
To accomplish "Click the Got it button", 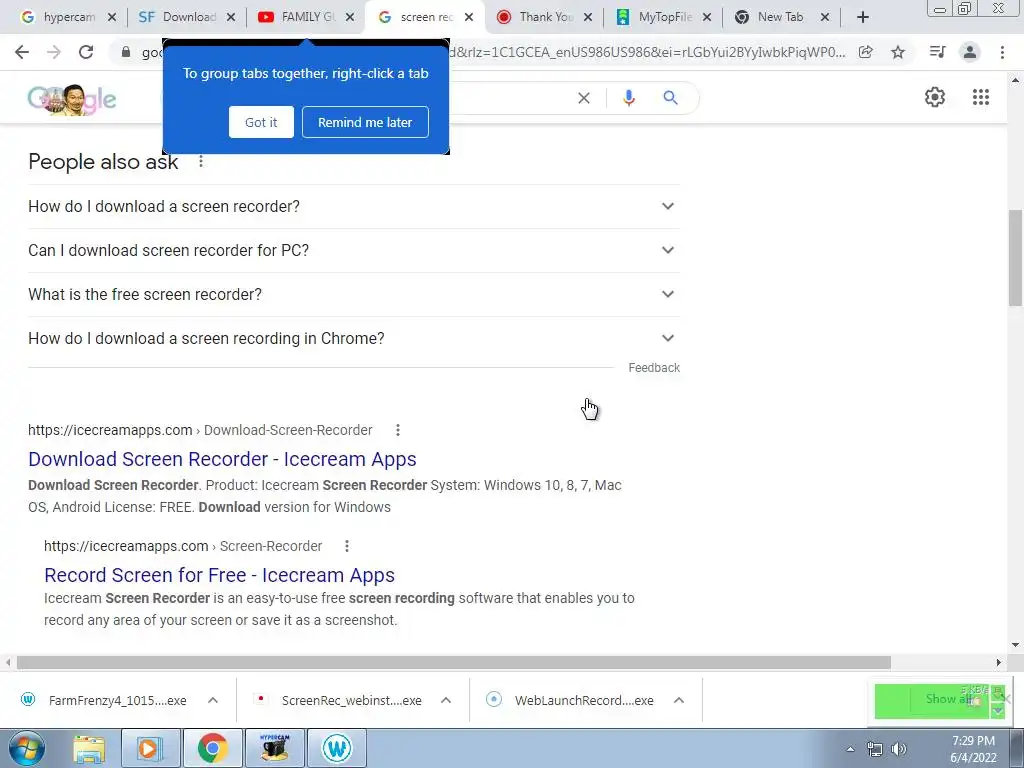I will (261, 122).
